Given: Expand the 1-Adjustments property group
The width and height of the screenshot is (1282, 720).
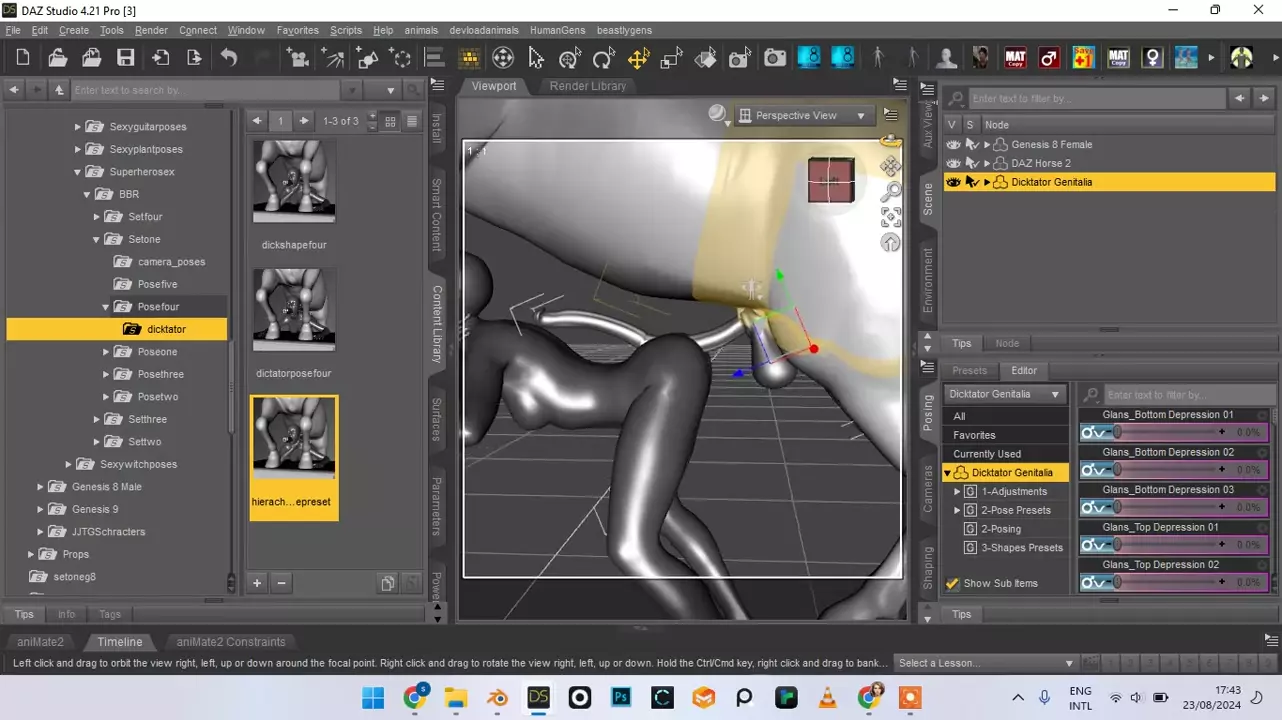Looking at the screenshot, I should tap(957, 491).
